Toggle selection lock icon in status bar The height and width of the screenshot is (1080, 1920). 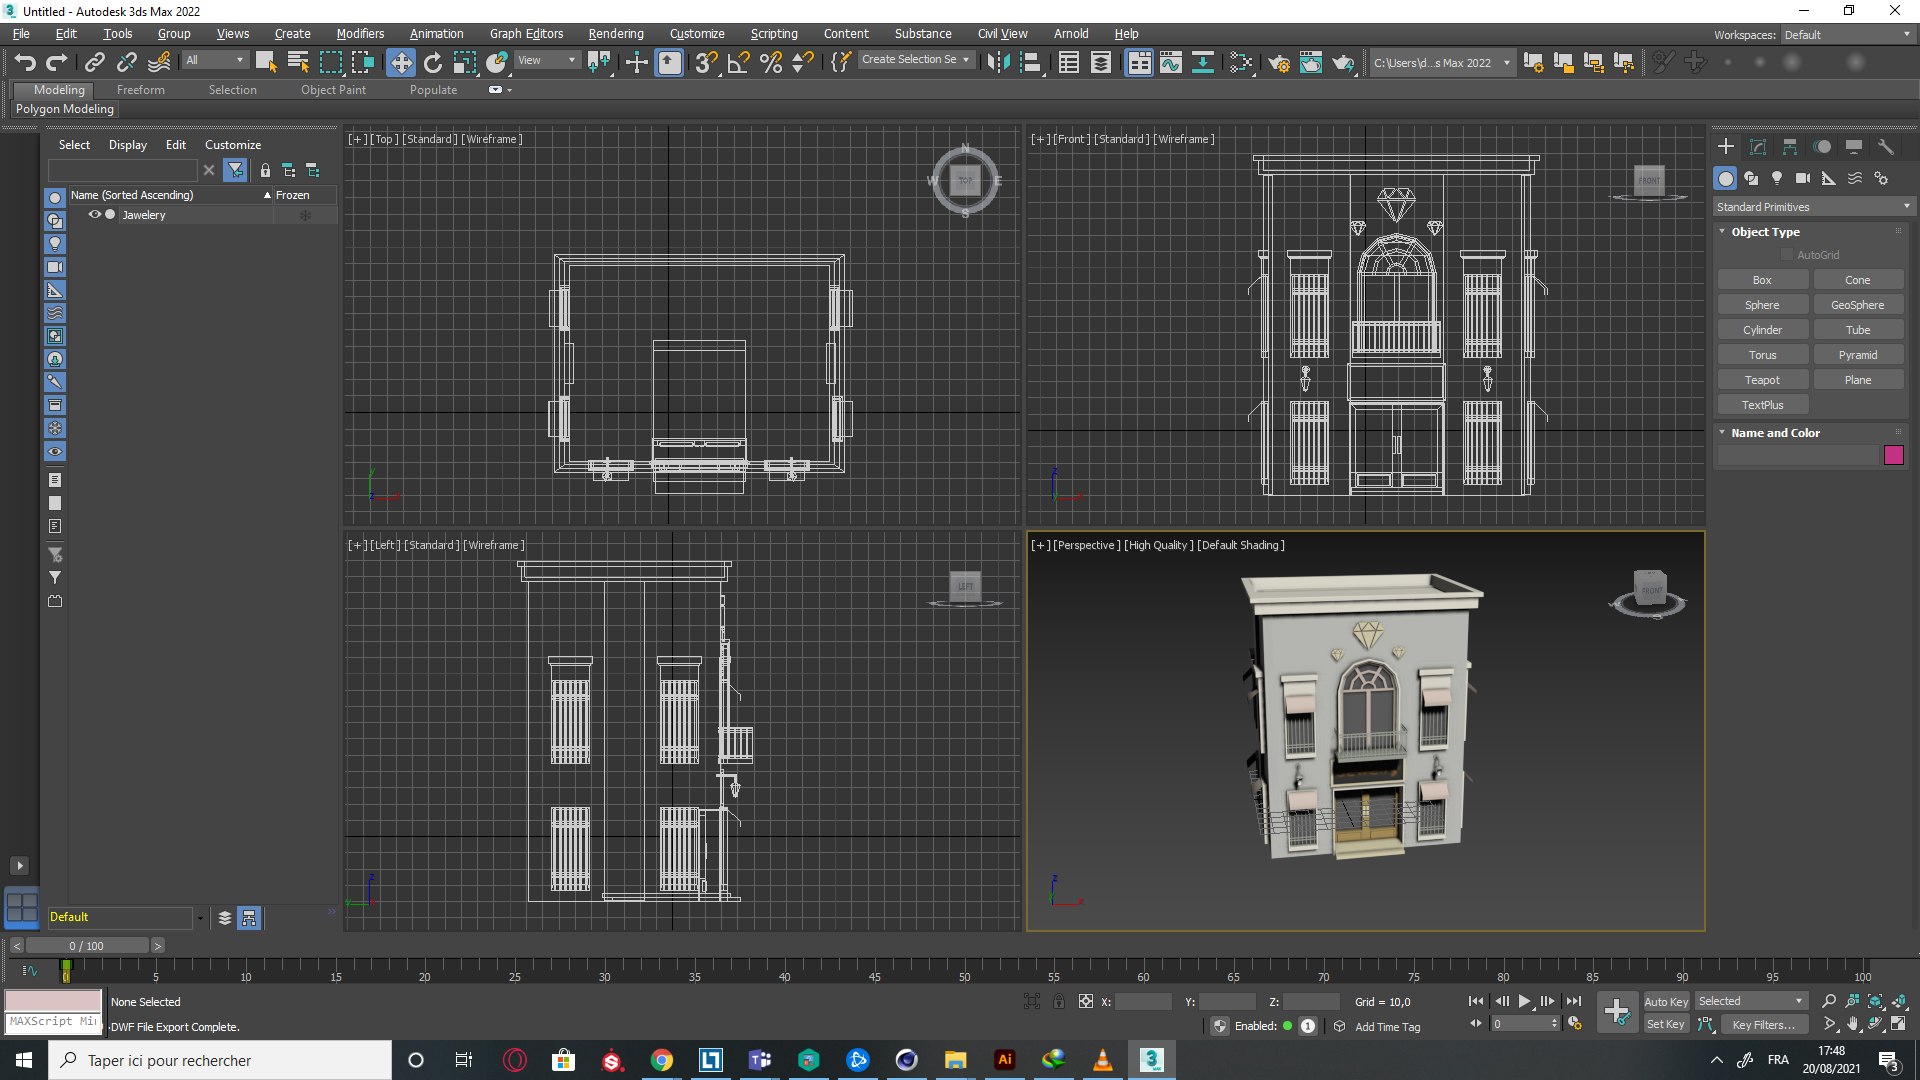tap(1059, 1001)
